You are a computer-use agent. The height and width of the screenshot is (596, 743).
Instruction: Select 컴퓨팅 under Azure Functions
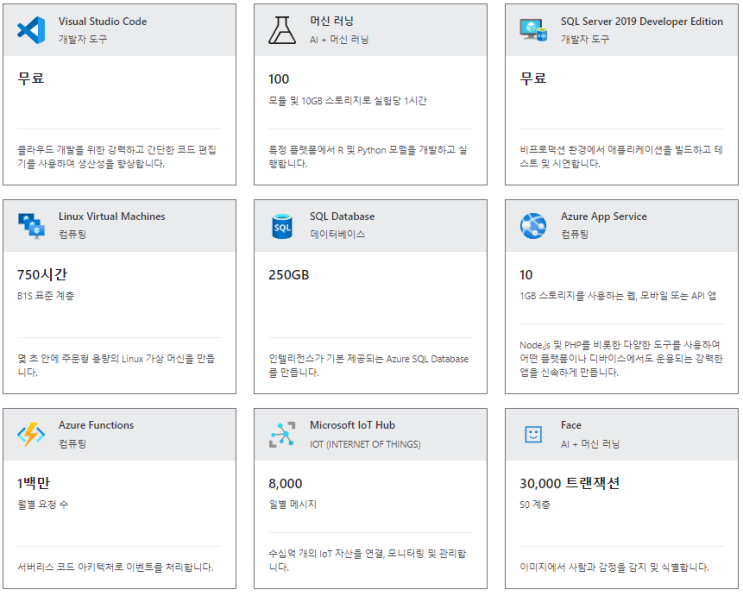[x=72, y=444]
